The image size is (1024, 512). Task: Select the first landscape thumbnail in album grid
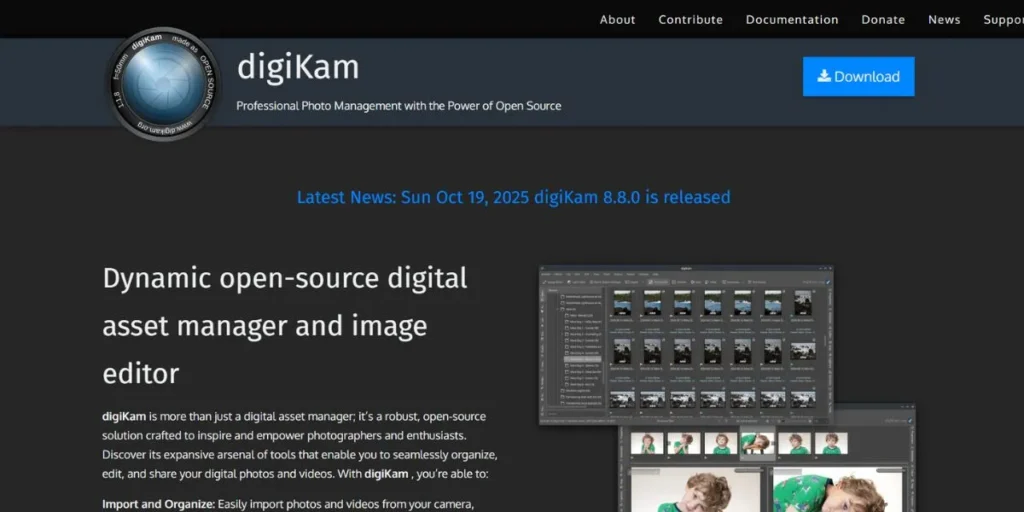click(x=622, y=304)
